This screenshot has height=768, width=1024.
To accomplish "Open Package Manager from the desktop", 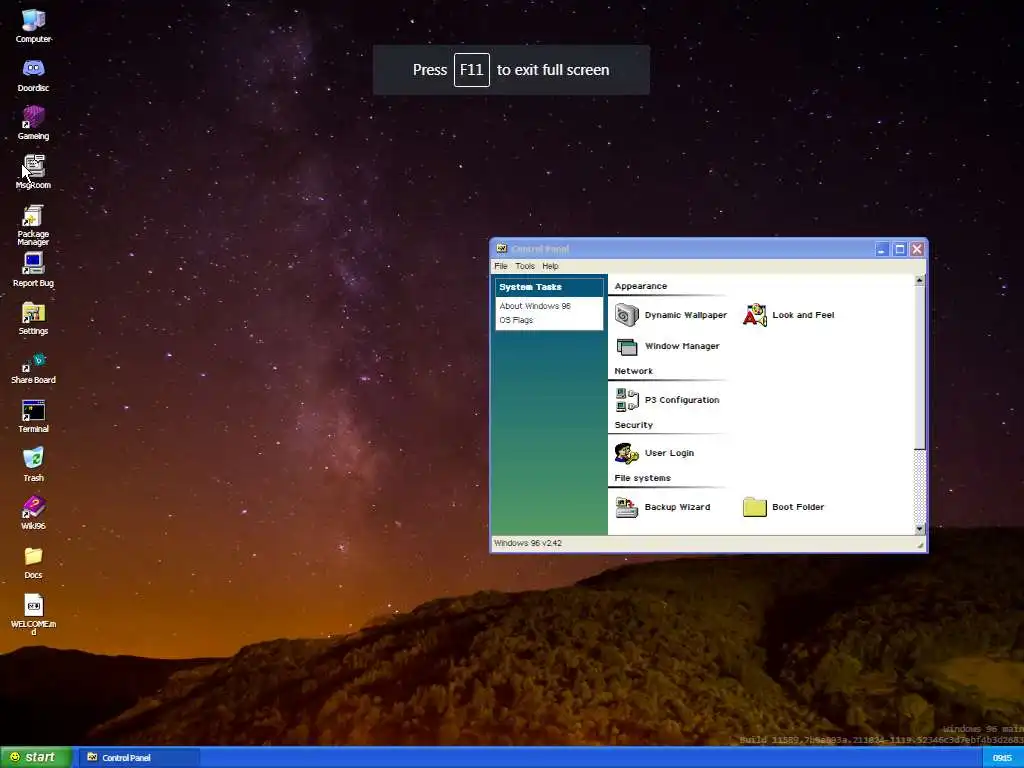I will tap(33, 225).
